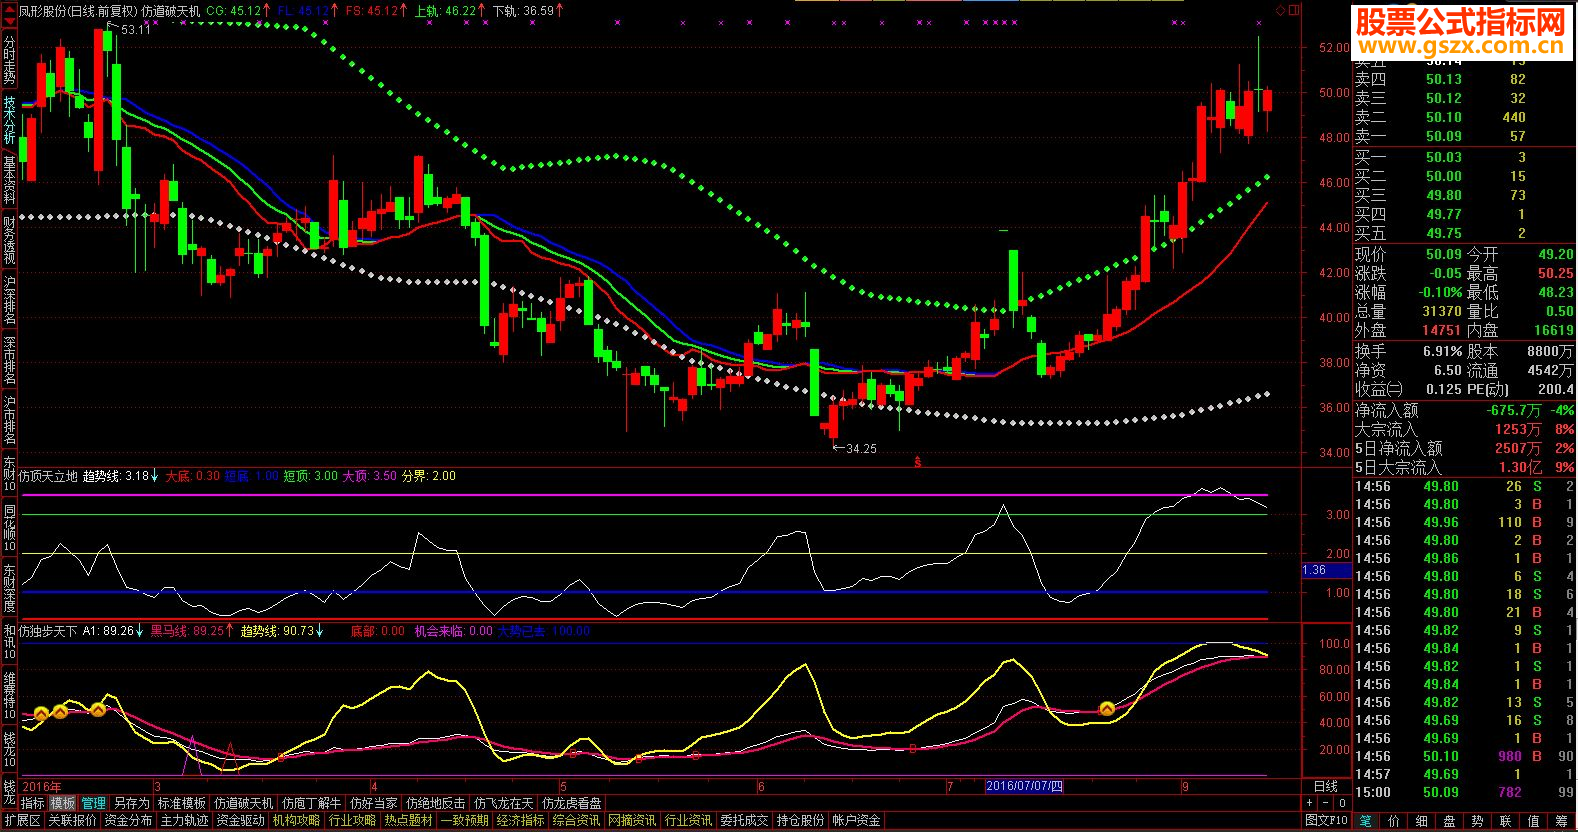Choose the 仿道破天机 template
1578x832 pixels.
coord(243,803)
